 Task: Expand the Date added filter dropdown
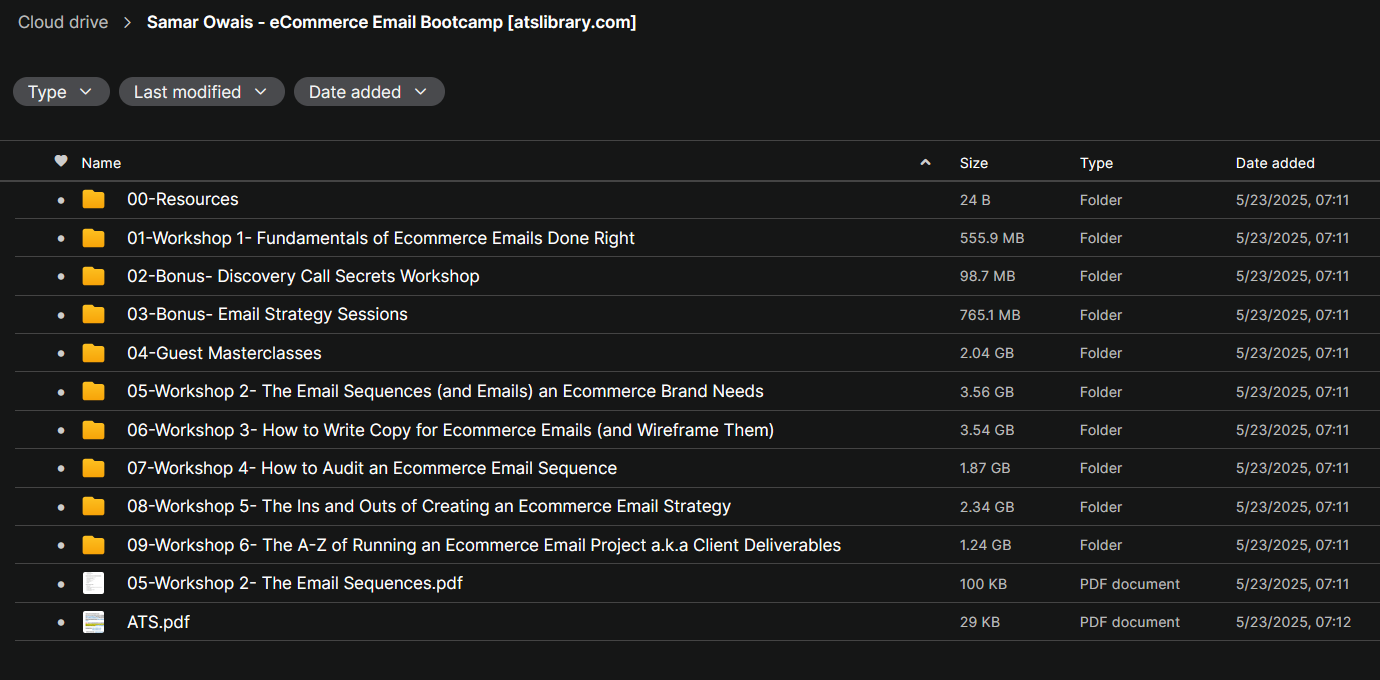point(368,92)
